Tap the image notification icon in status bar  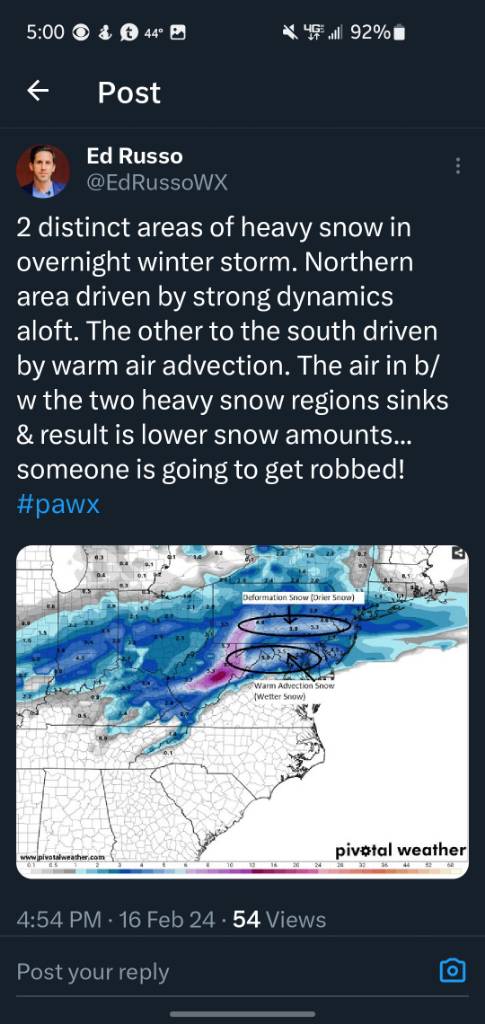click(178, 32)
